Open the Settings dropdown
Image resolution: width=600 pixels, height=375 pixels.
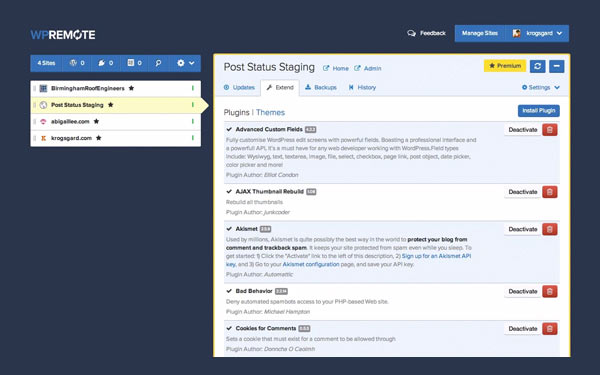(541, 88)
